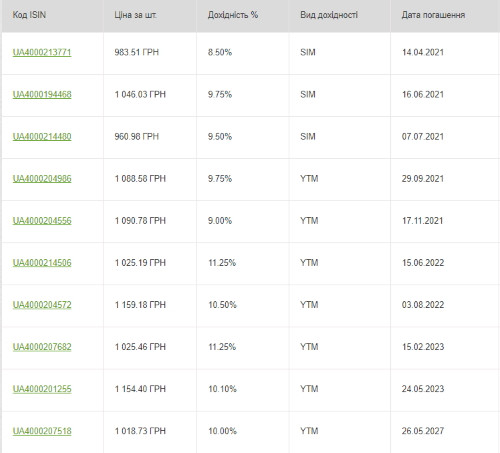
Task: Select the maturity date 26.05.2027 cell
Action: (445, 432)
